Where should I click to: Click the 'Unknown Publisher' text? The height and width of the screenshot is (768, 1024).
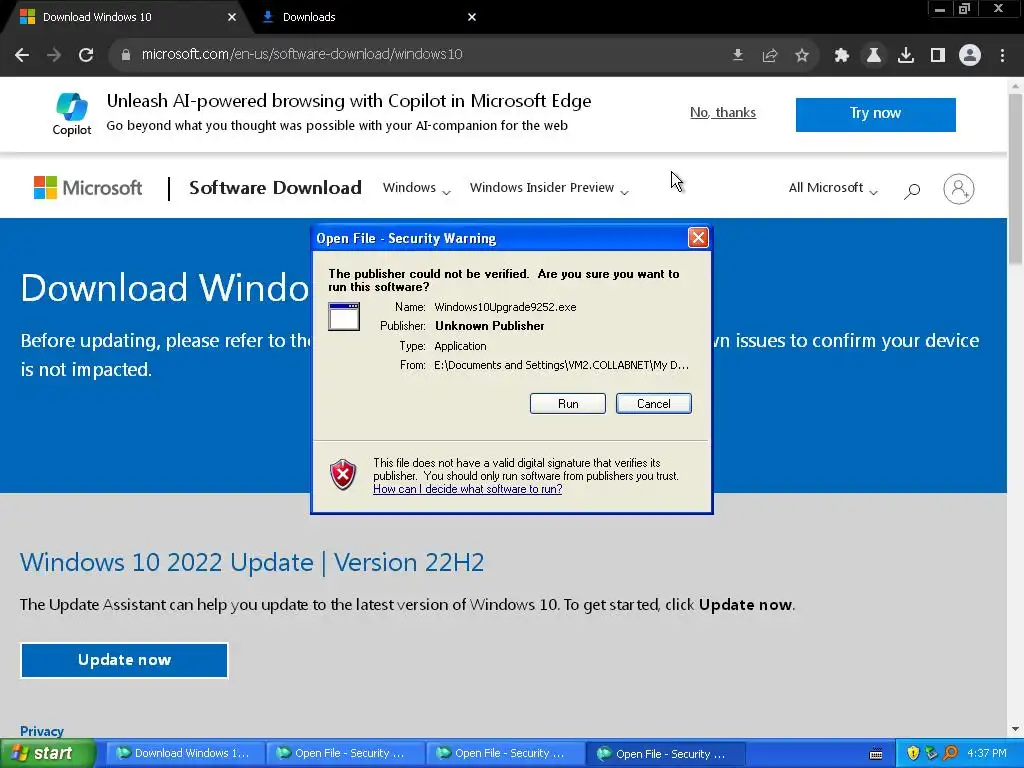(490, 326)
